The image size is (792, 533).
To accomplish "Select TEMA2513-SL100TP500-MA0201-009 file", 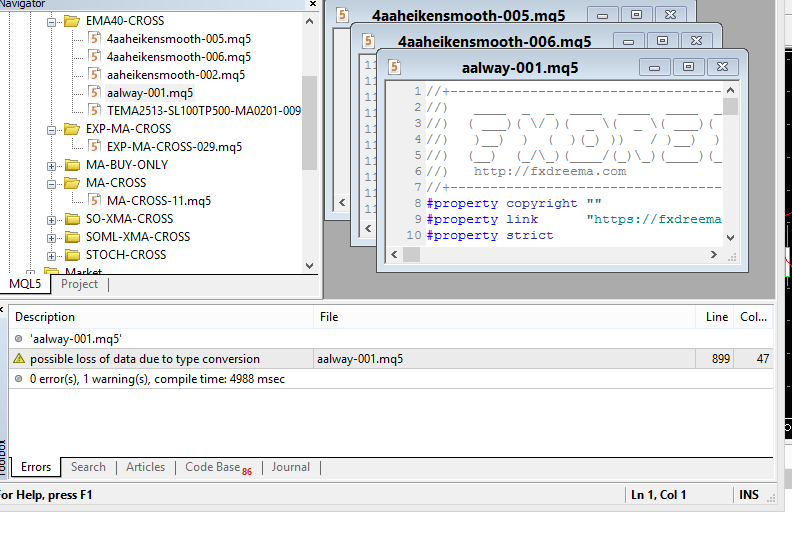I will pos(204,111).
